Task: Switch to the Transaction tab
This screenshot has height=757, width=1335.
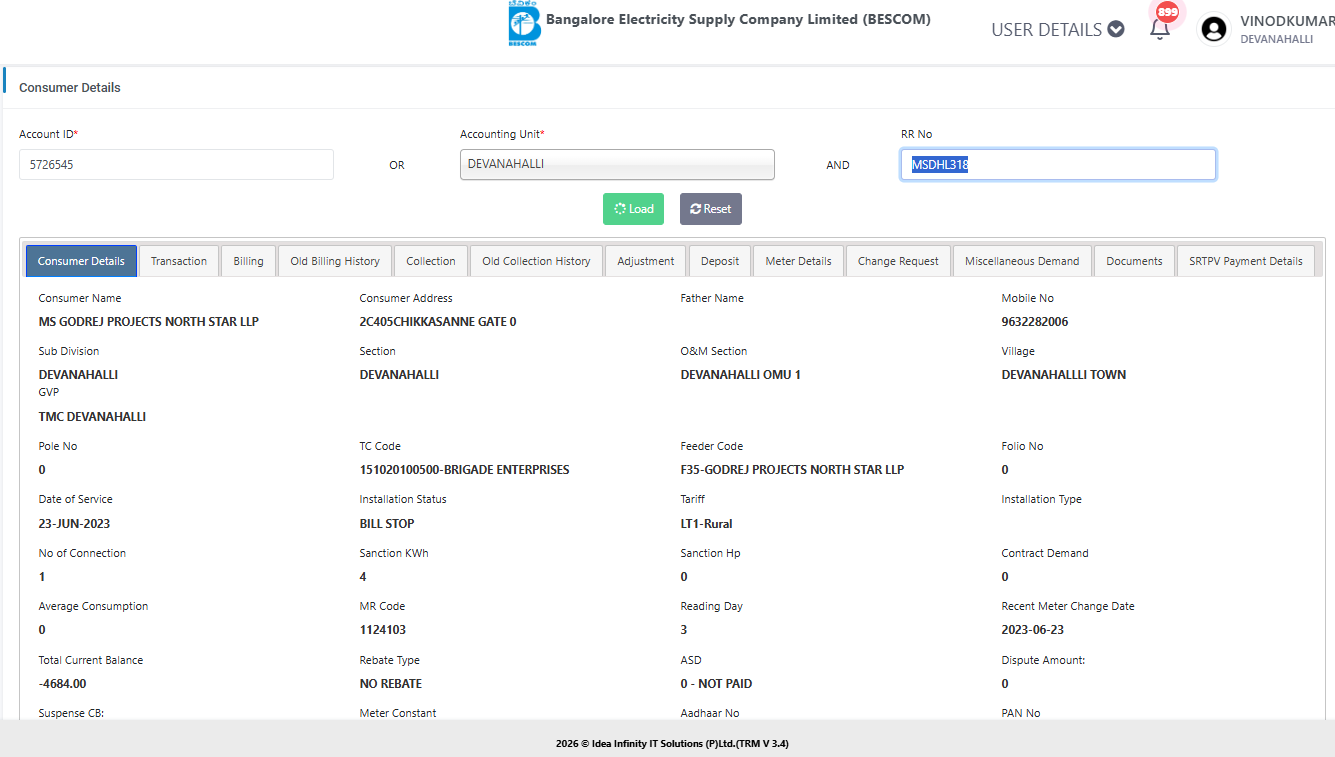Action: 179,261
